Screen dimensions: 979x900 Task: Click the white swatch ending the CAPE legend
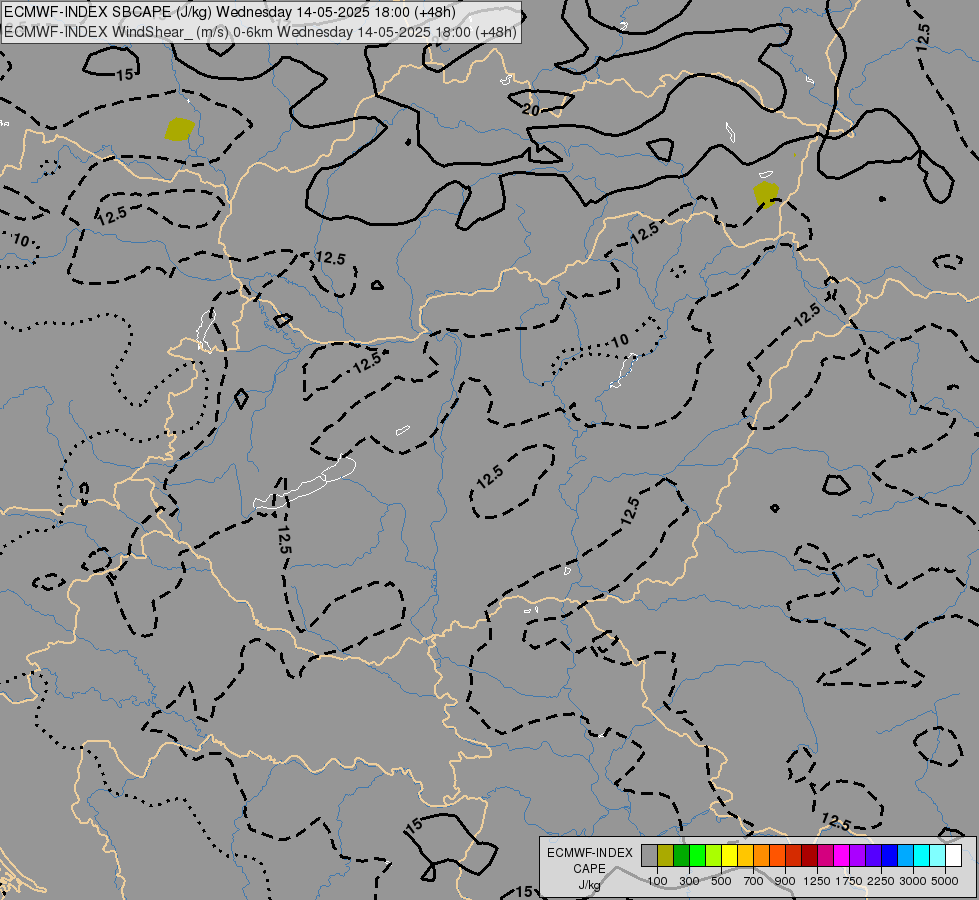[953, 855]
